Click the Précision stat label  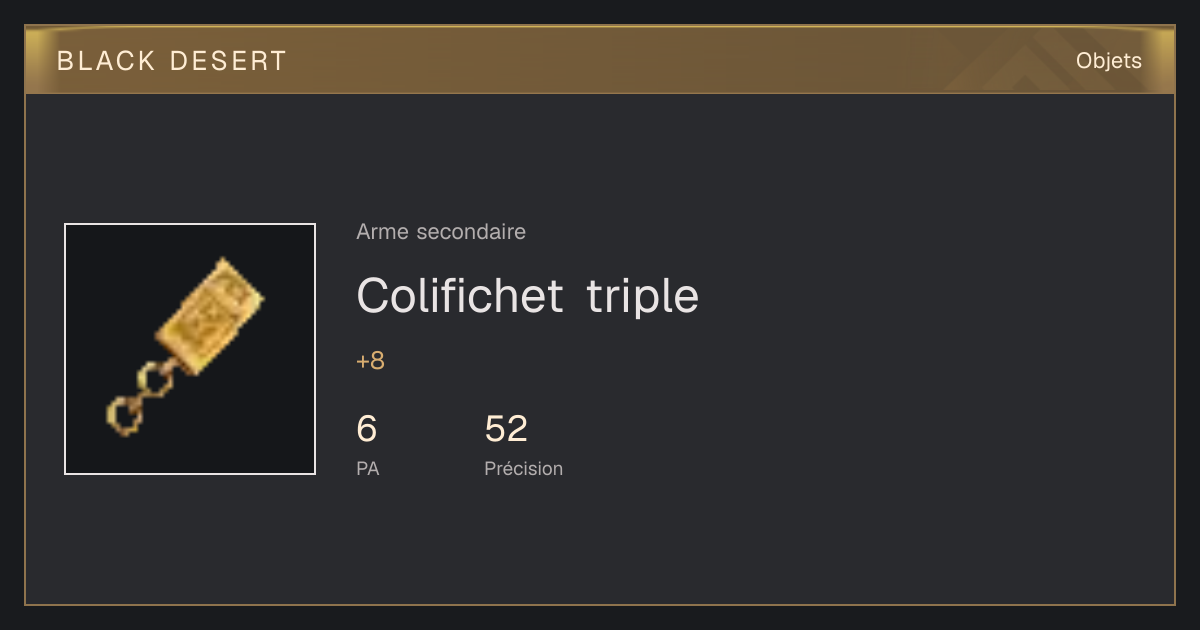tap(523, 468)
